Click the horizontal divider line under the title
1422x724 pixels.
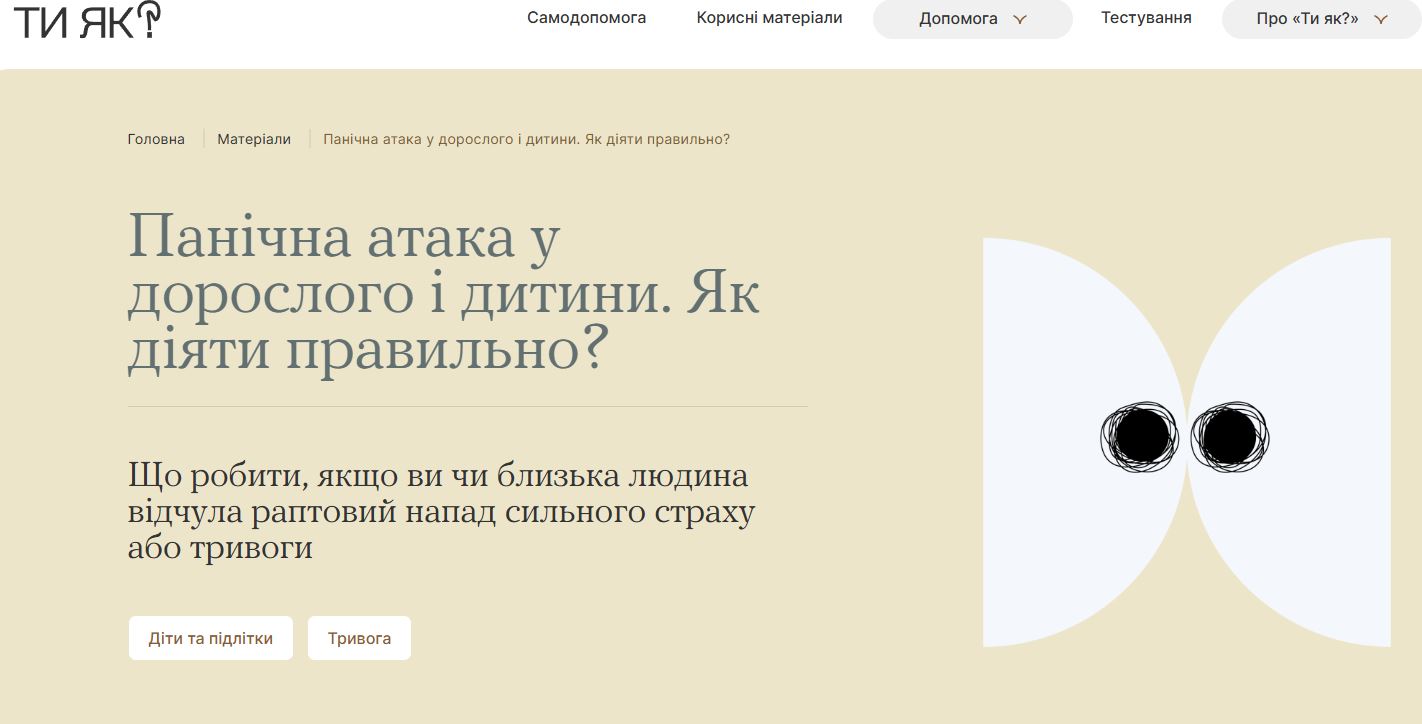(467, 407)
